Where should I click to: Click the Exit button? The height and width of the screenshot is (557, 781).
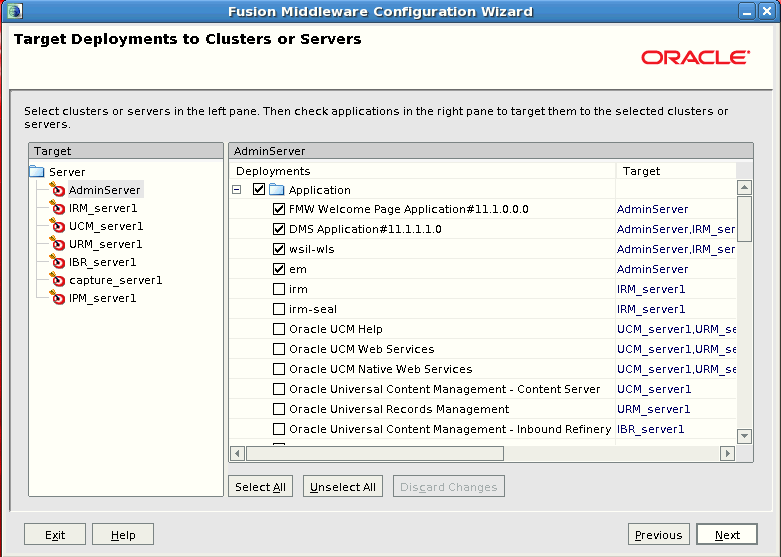click(55, 535)
